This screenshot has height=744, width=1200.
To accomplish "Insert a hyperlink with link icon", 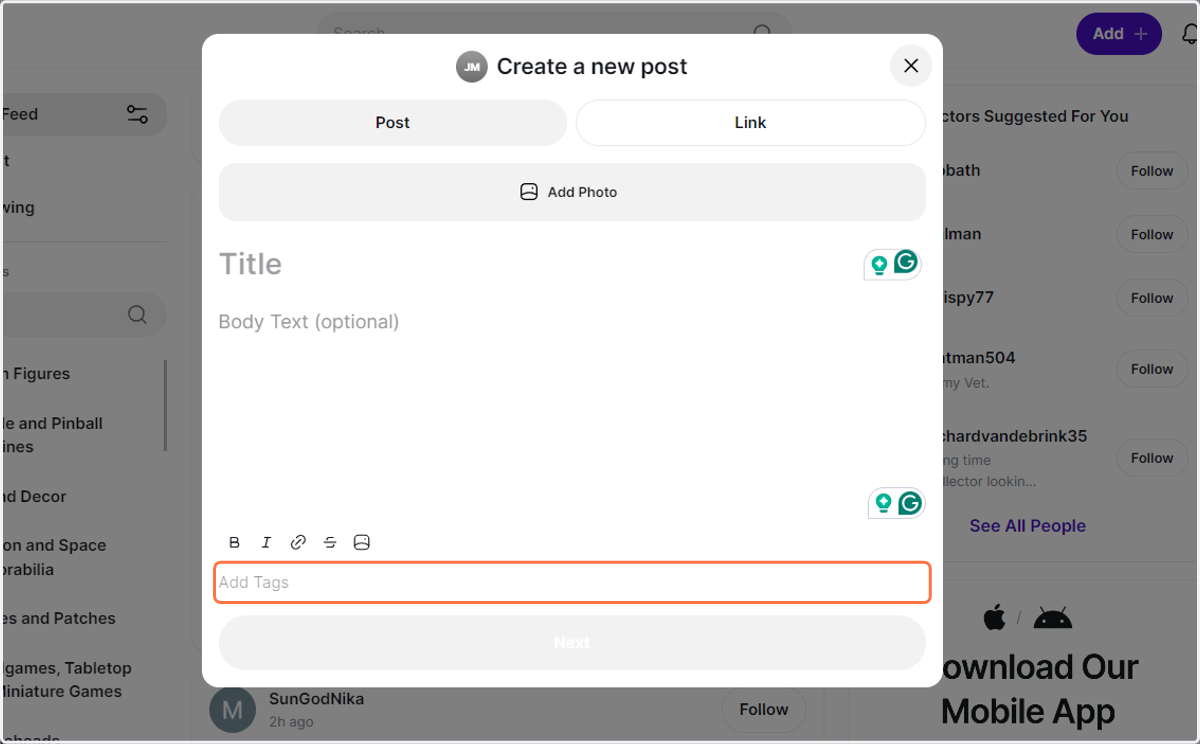I will tap(298, 542).
